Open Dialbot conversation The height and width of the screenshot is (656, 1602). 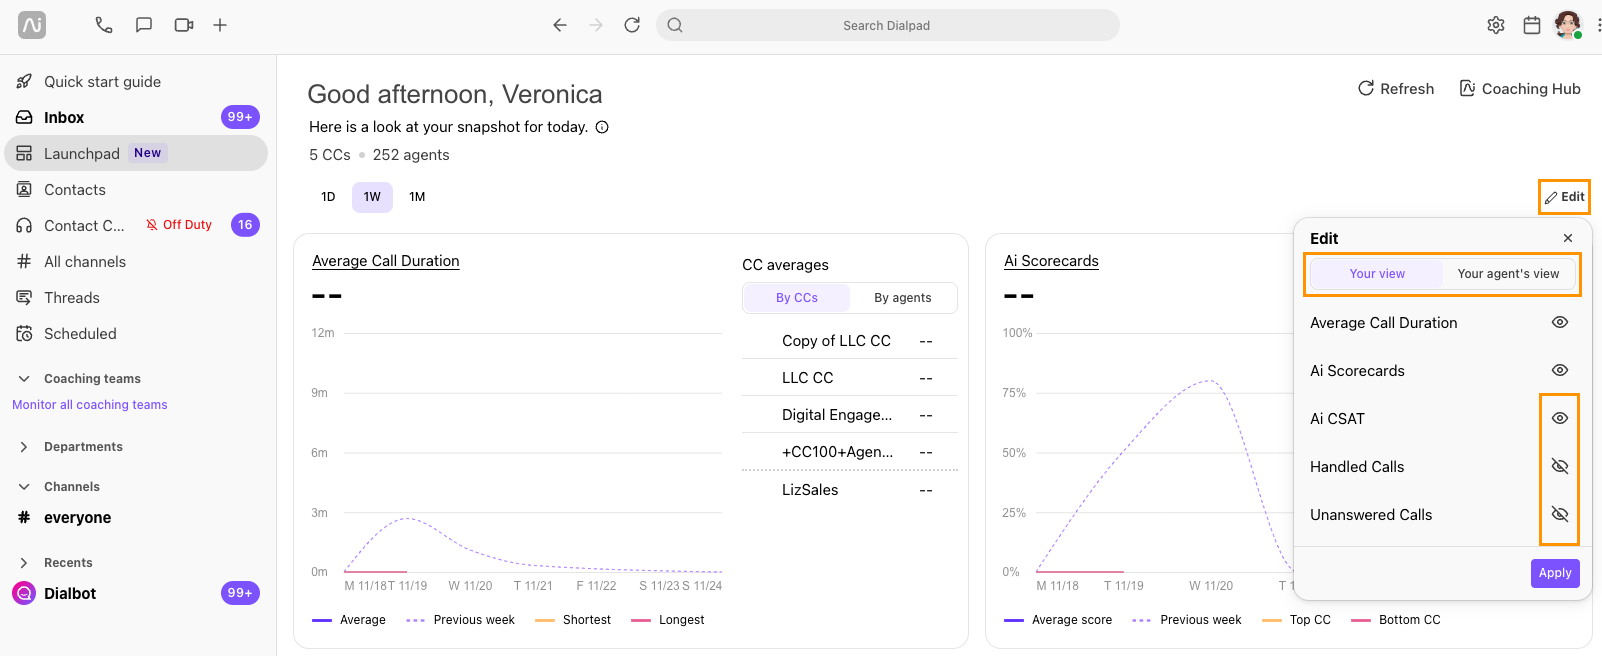(x=136, y=593)
